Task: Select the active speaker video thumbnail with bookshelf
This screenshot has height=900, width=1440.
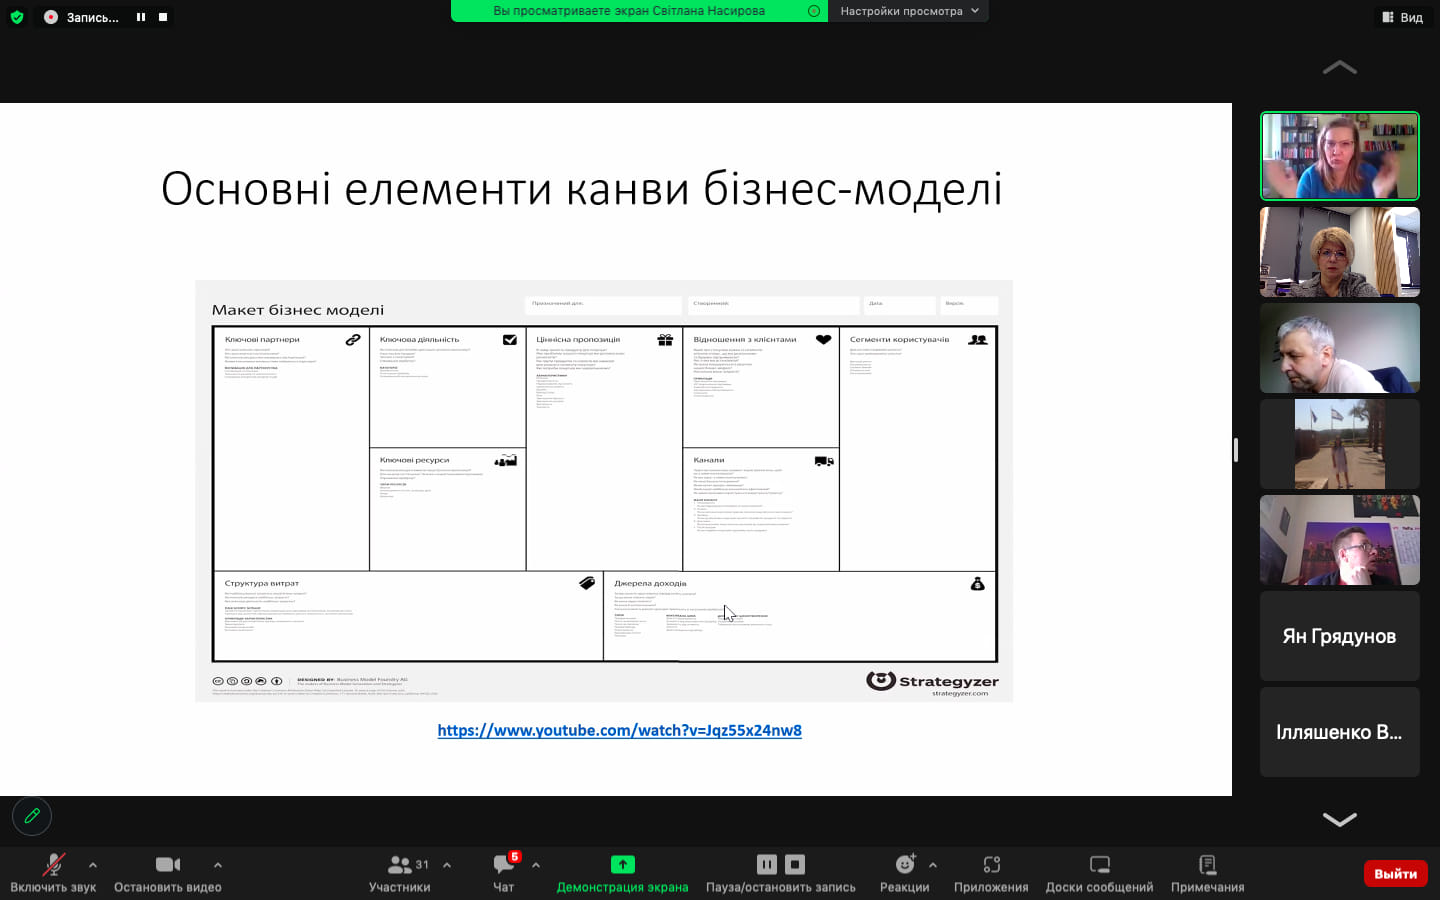Action: pyautogui.click(x=1340, y=156)
